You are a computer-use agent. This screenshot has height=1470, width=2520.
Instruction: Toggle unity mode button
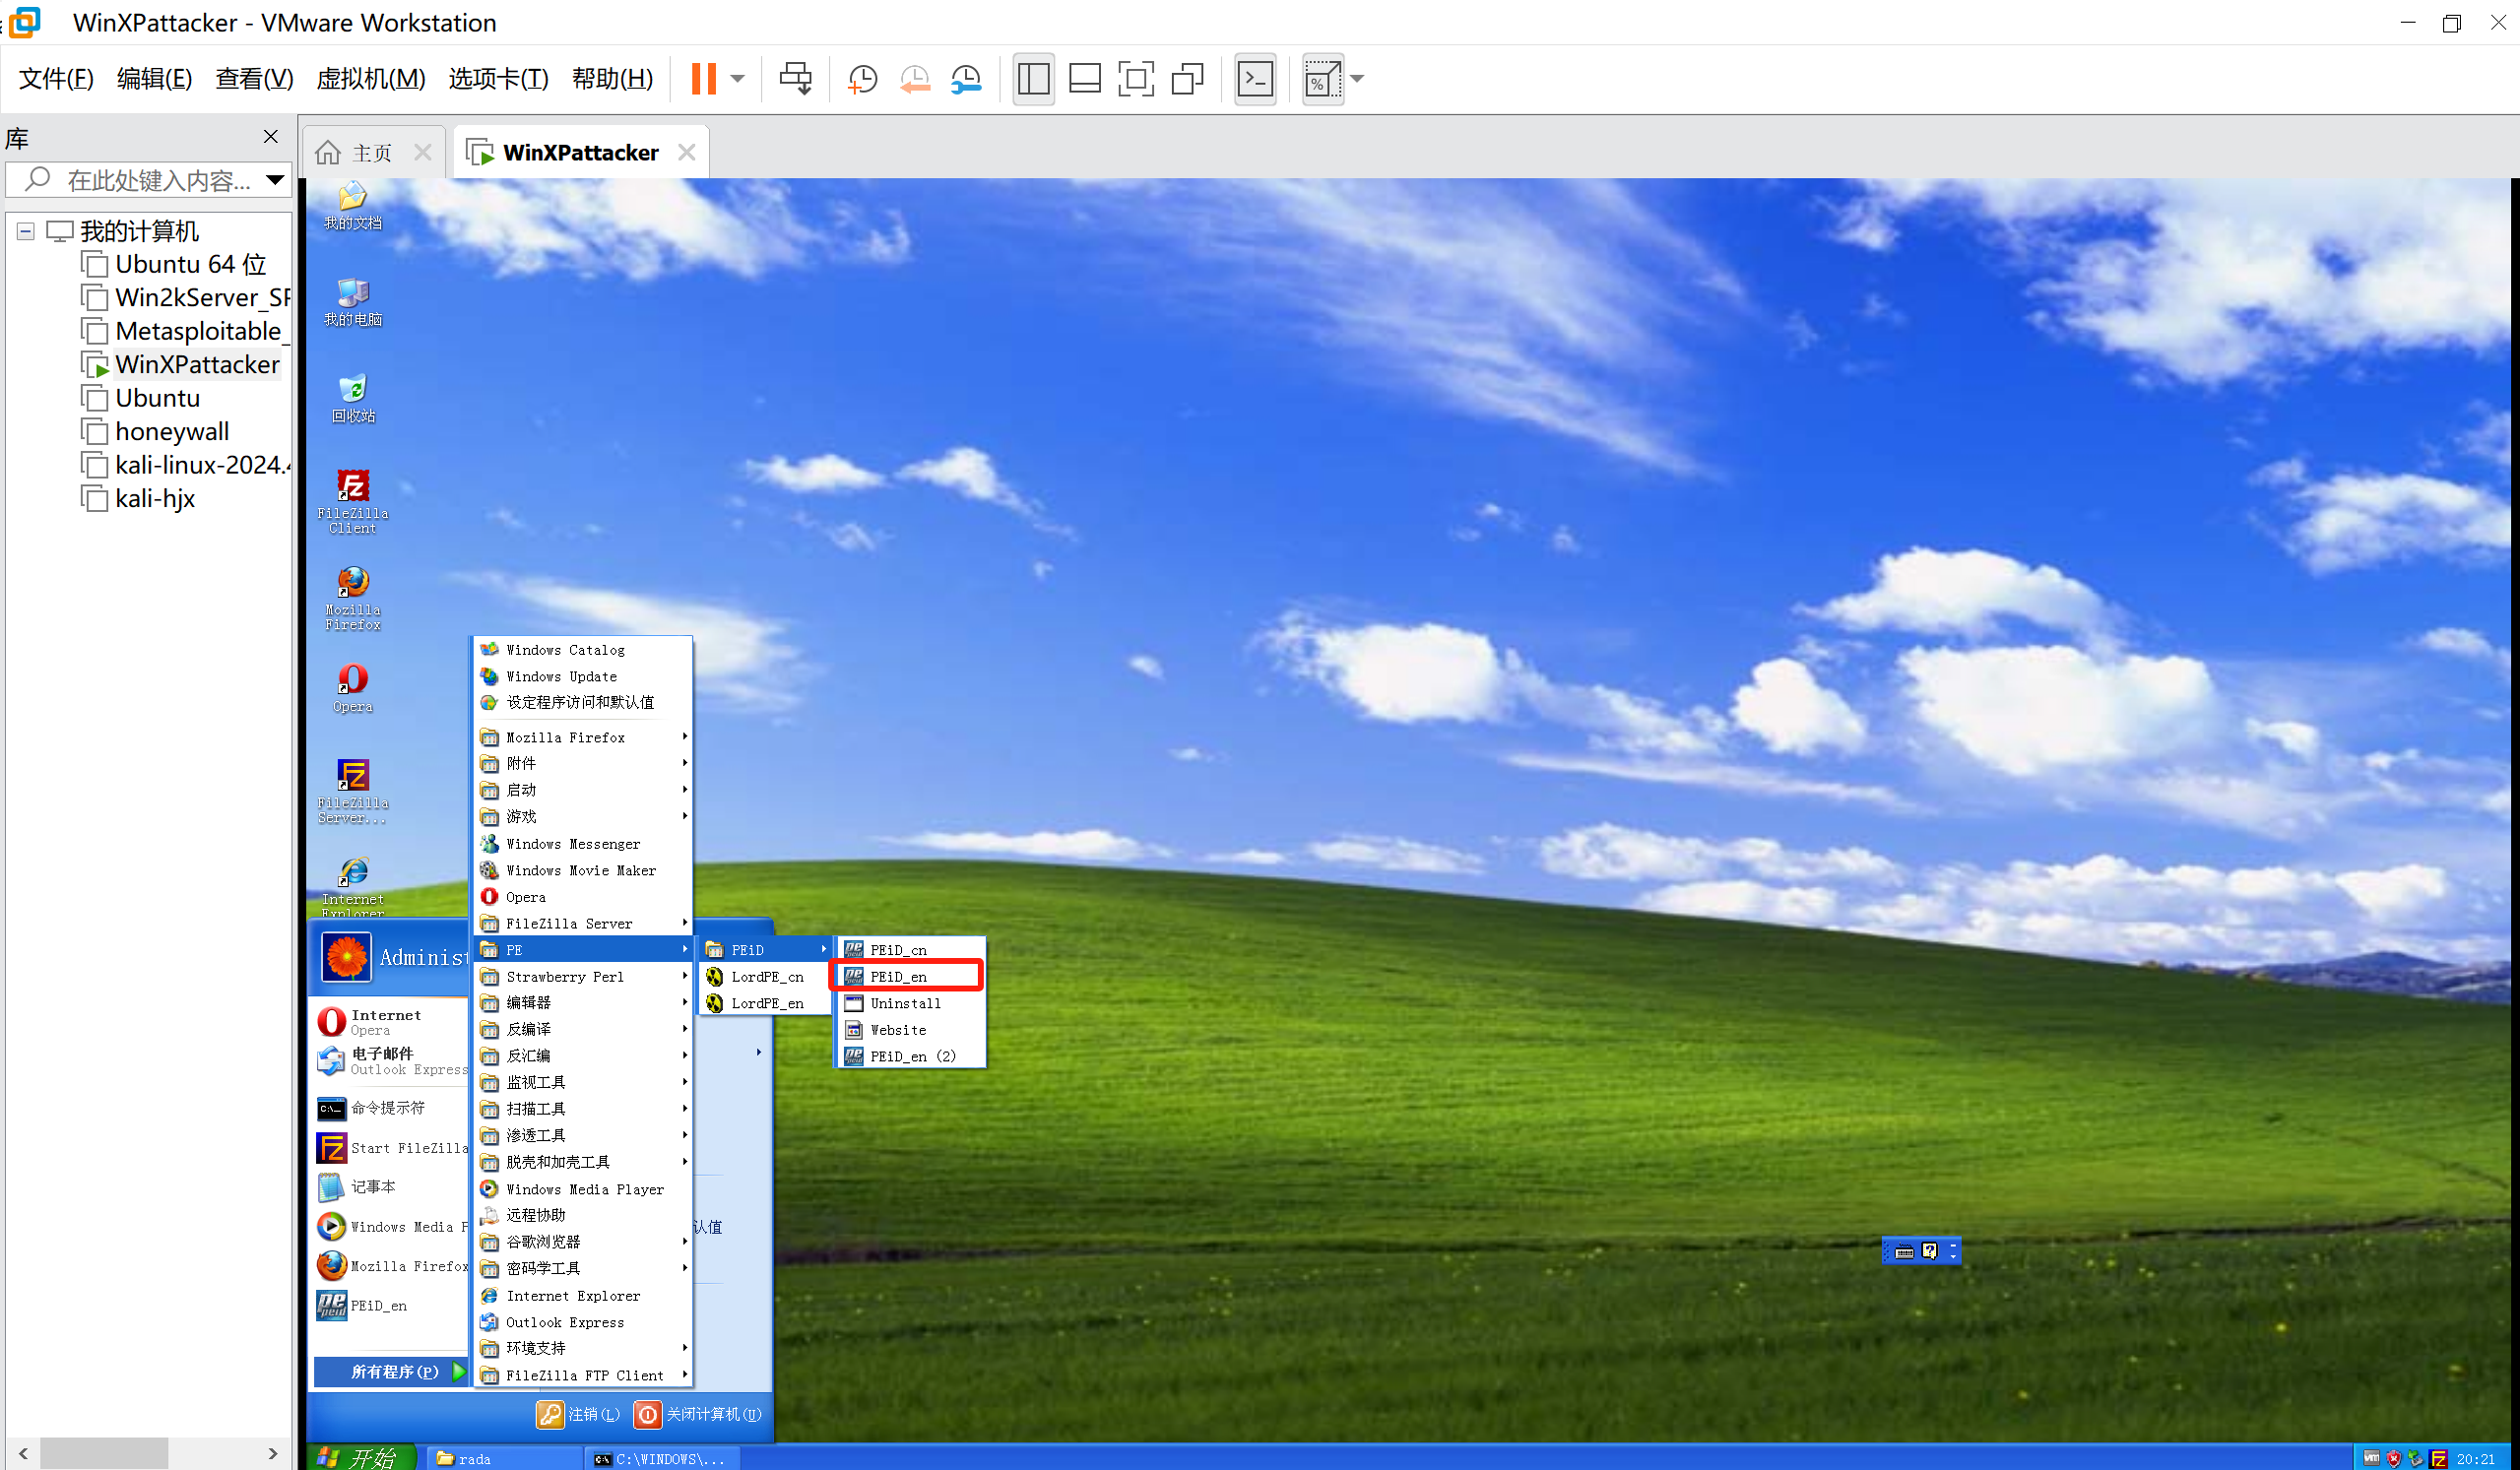pyautogui.click(x=1187, y=79)
